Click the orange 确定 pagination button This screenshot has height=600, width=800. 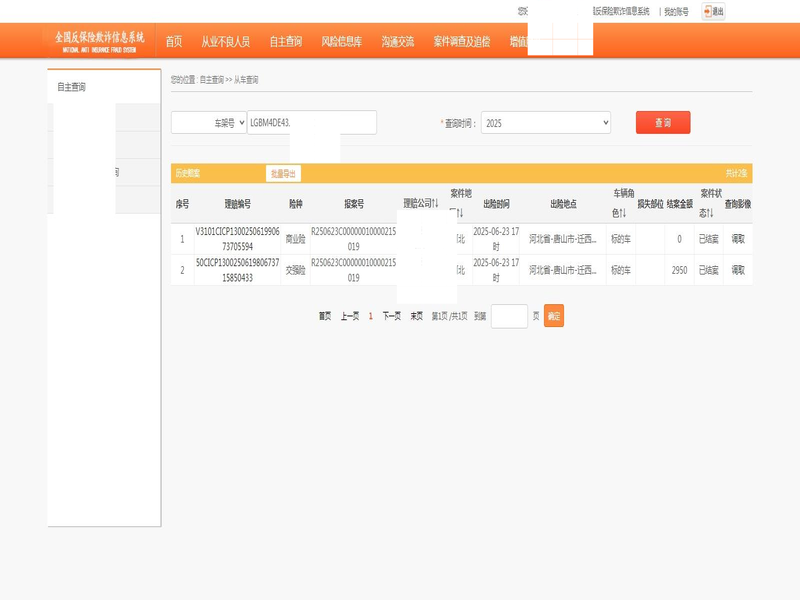click(x=554, y=316)
